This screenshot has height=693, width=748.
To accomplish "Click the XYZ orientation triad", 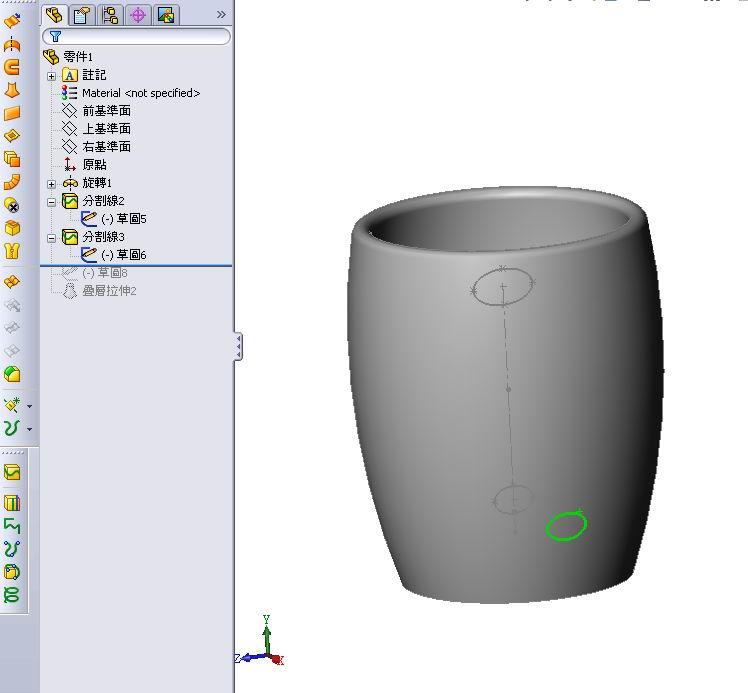I will [260, 641].
